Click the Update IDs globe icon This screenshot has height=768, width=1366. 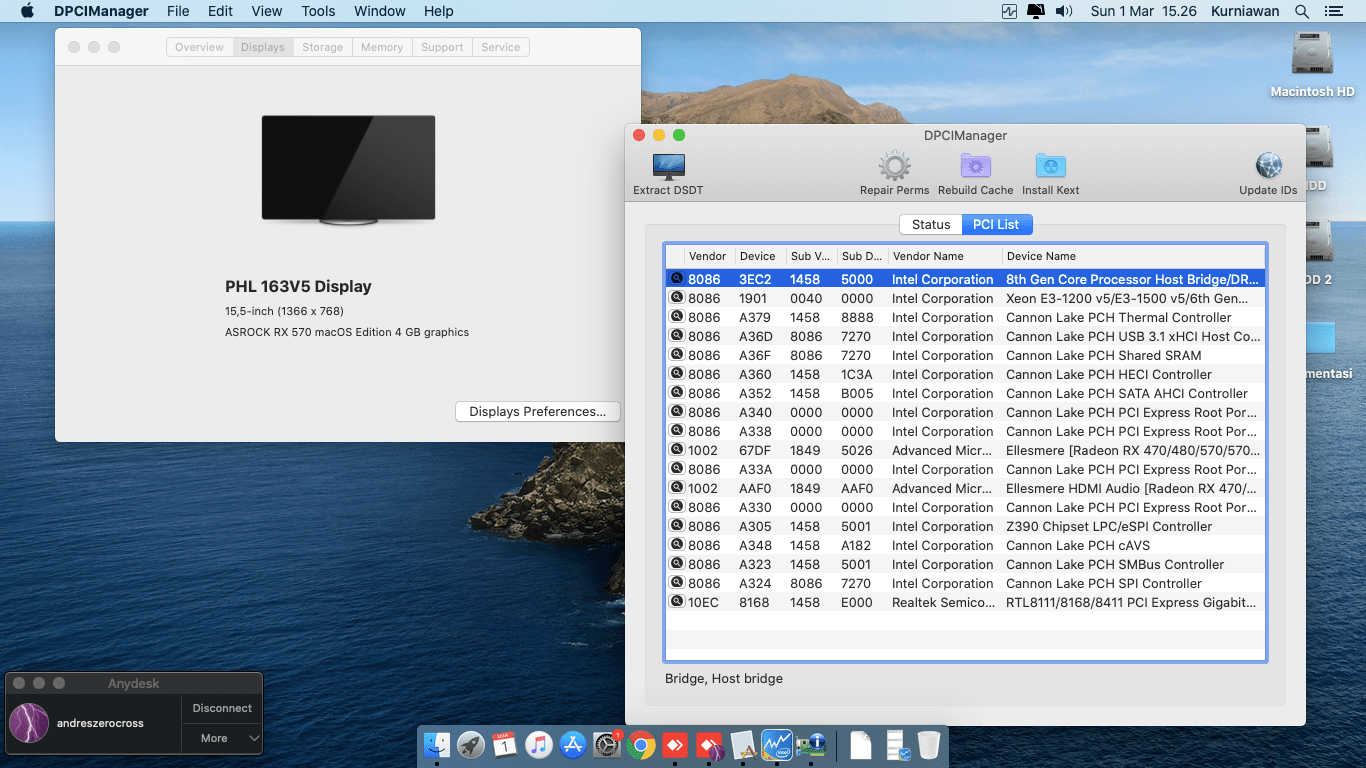pyautogui.click(x=1268, y=166)
